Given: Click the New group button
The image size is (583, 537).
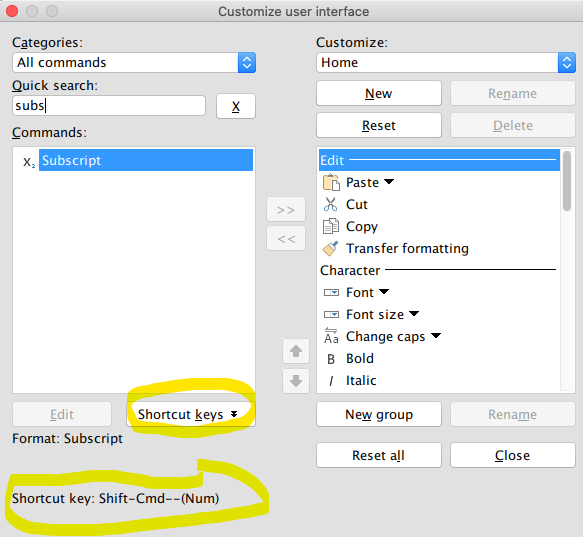Looking at the screenshot, I should [x=379, y=414].
